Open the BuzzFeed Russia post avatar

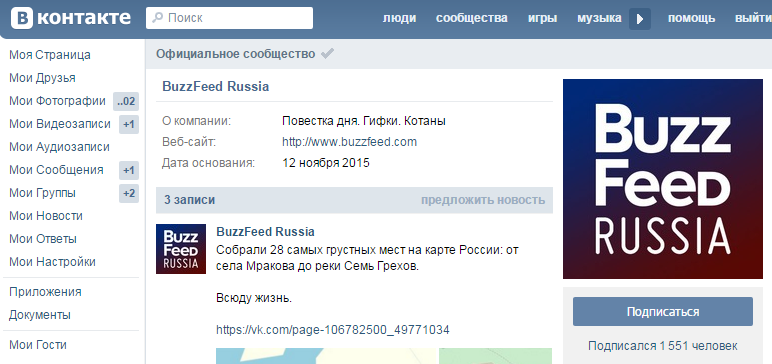[181, 249]
